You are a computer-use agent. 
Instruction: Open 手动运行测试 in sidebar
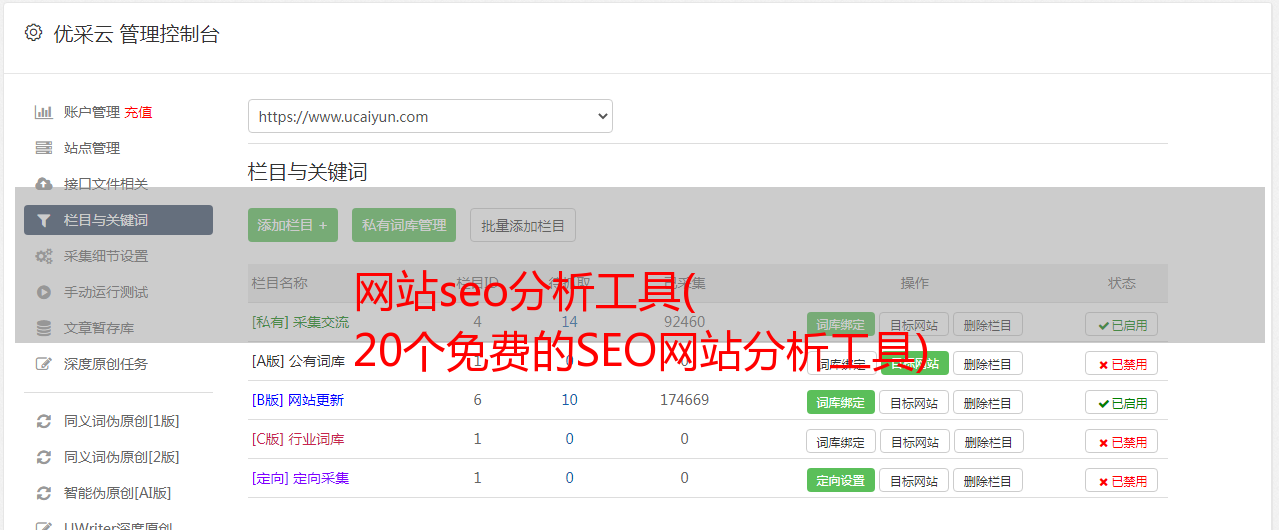[106, 292]
